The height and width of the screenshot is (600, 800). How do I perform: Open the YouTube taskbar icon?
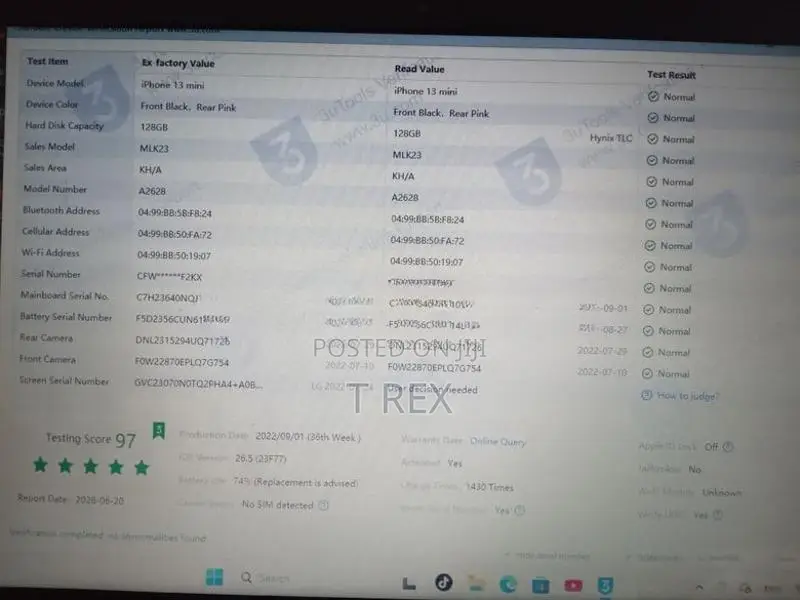click(x=573, y=586)
